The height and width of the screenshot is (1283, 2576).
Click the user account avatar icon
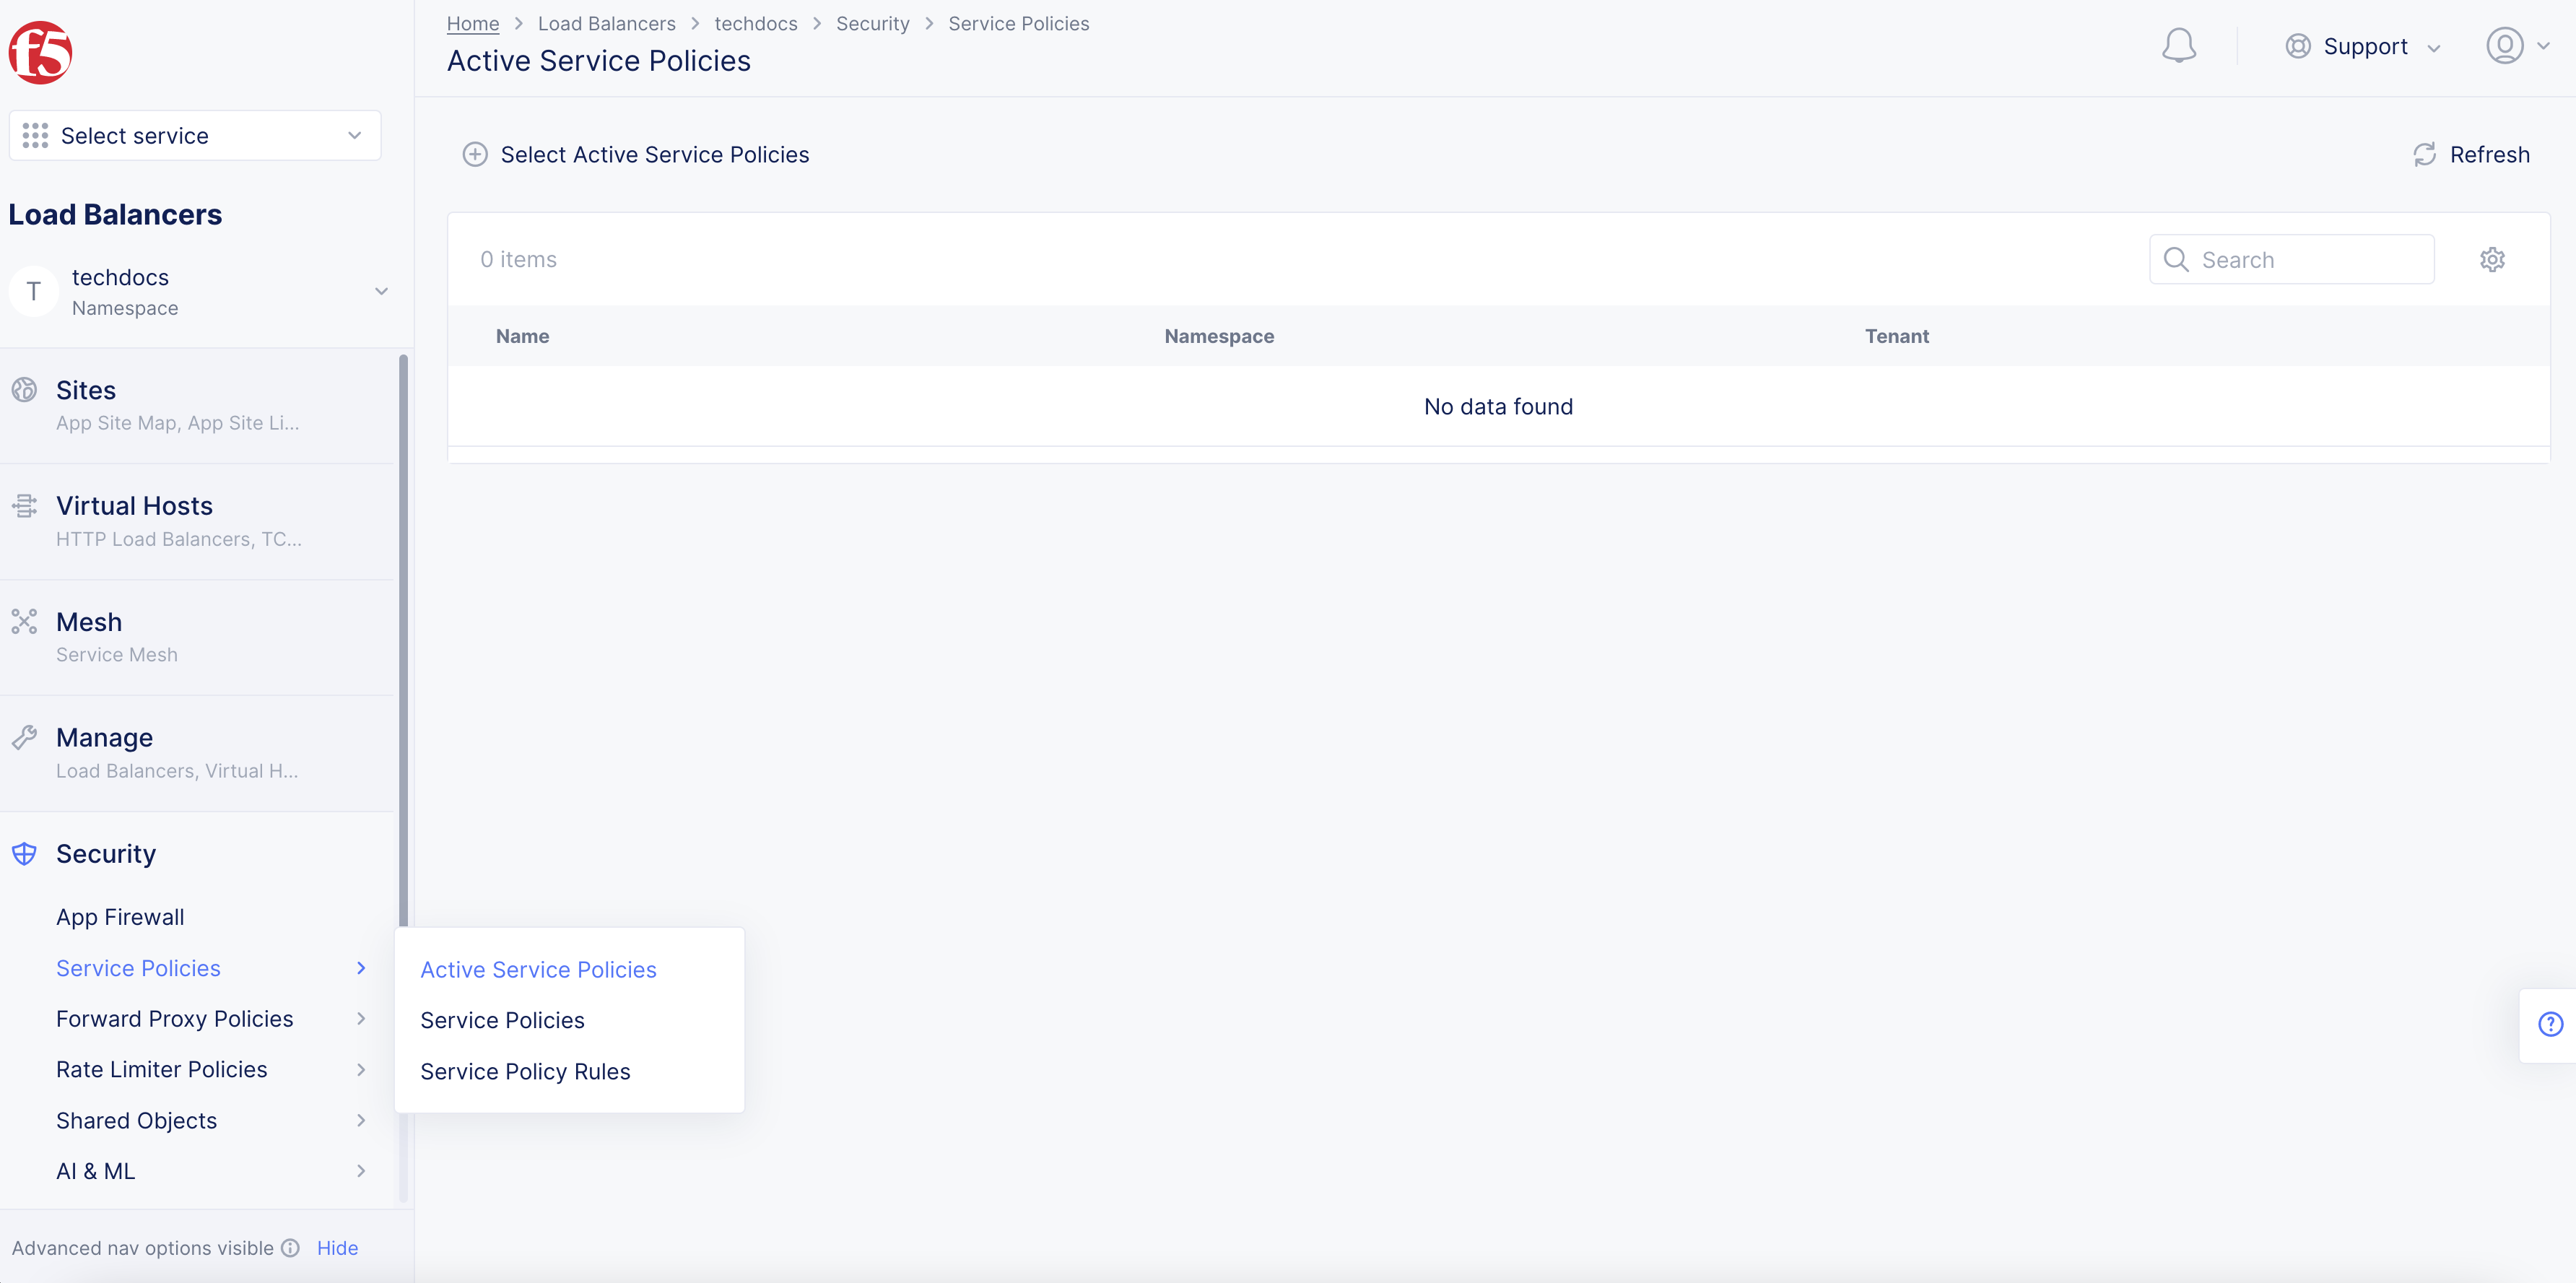(x=2504, y=46)
